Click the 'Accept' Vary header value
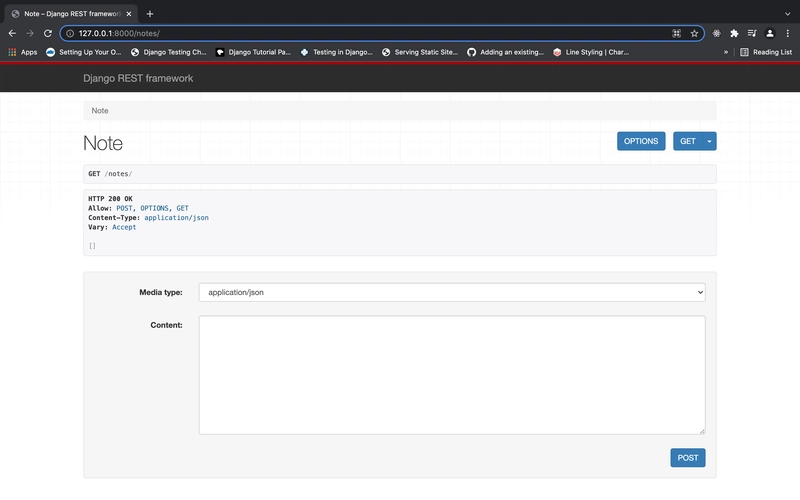800x500 pixels. point(124,228)
